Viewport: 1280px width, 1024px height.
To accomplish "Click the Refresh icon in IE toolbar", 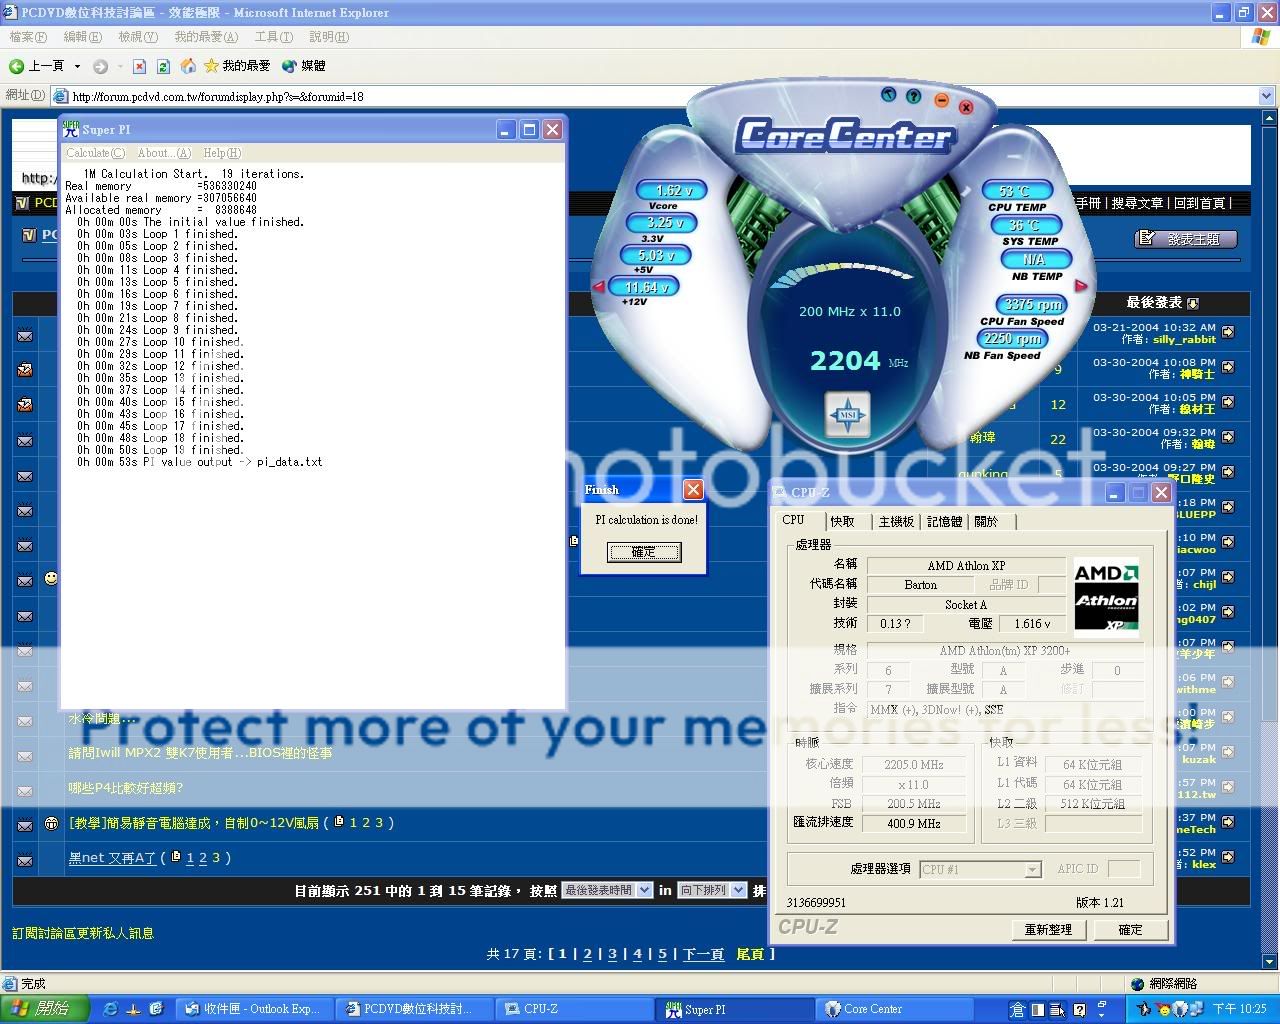I will (x=163, y=66).
